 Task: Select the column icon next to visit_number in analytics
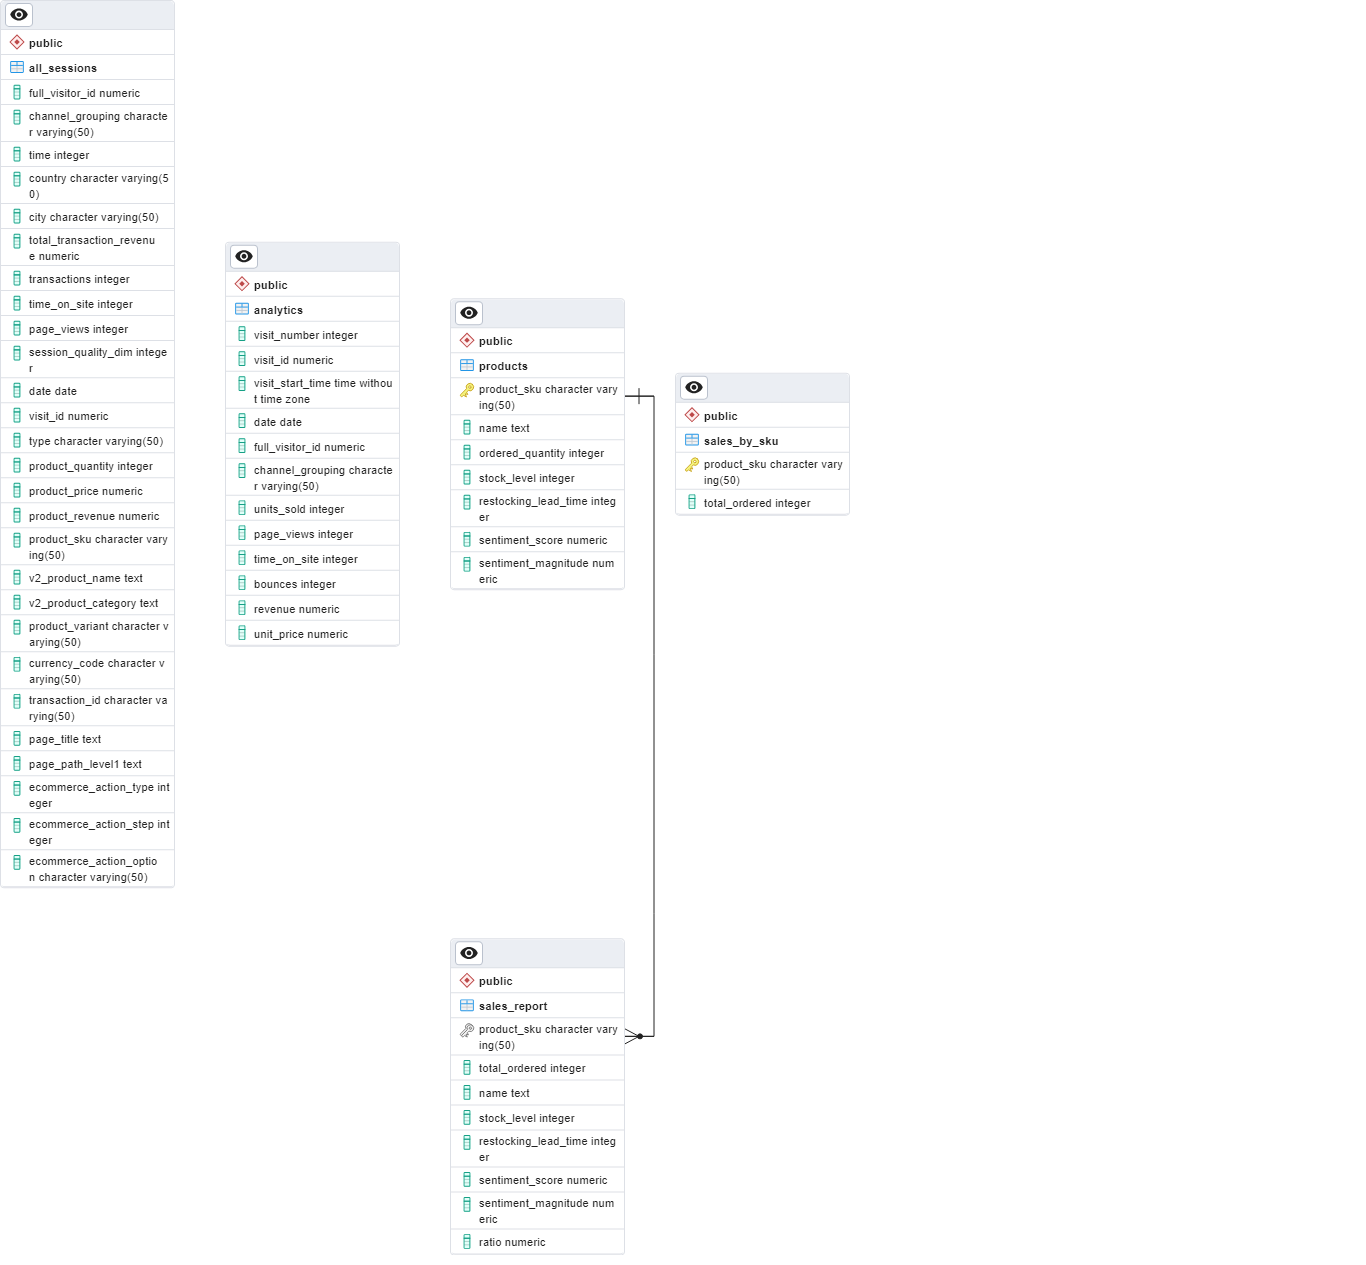point(242,334)
